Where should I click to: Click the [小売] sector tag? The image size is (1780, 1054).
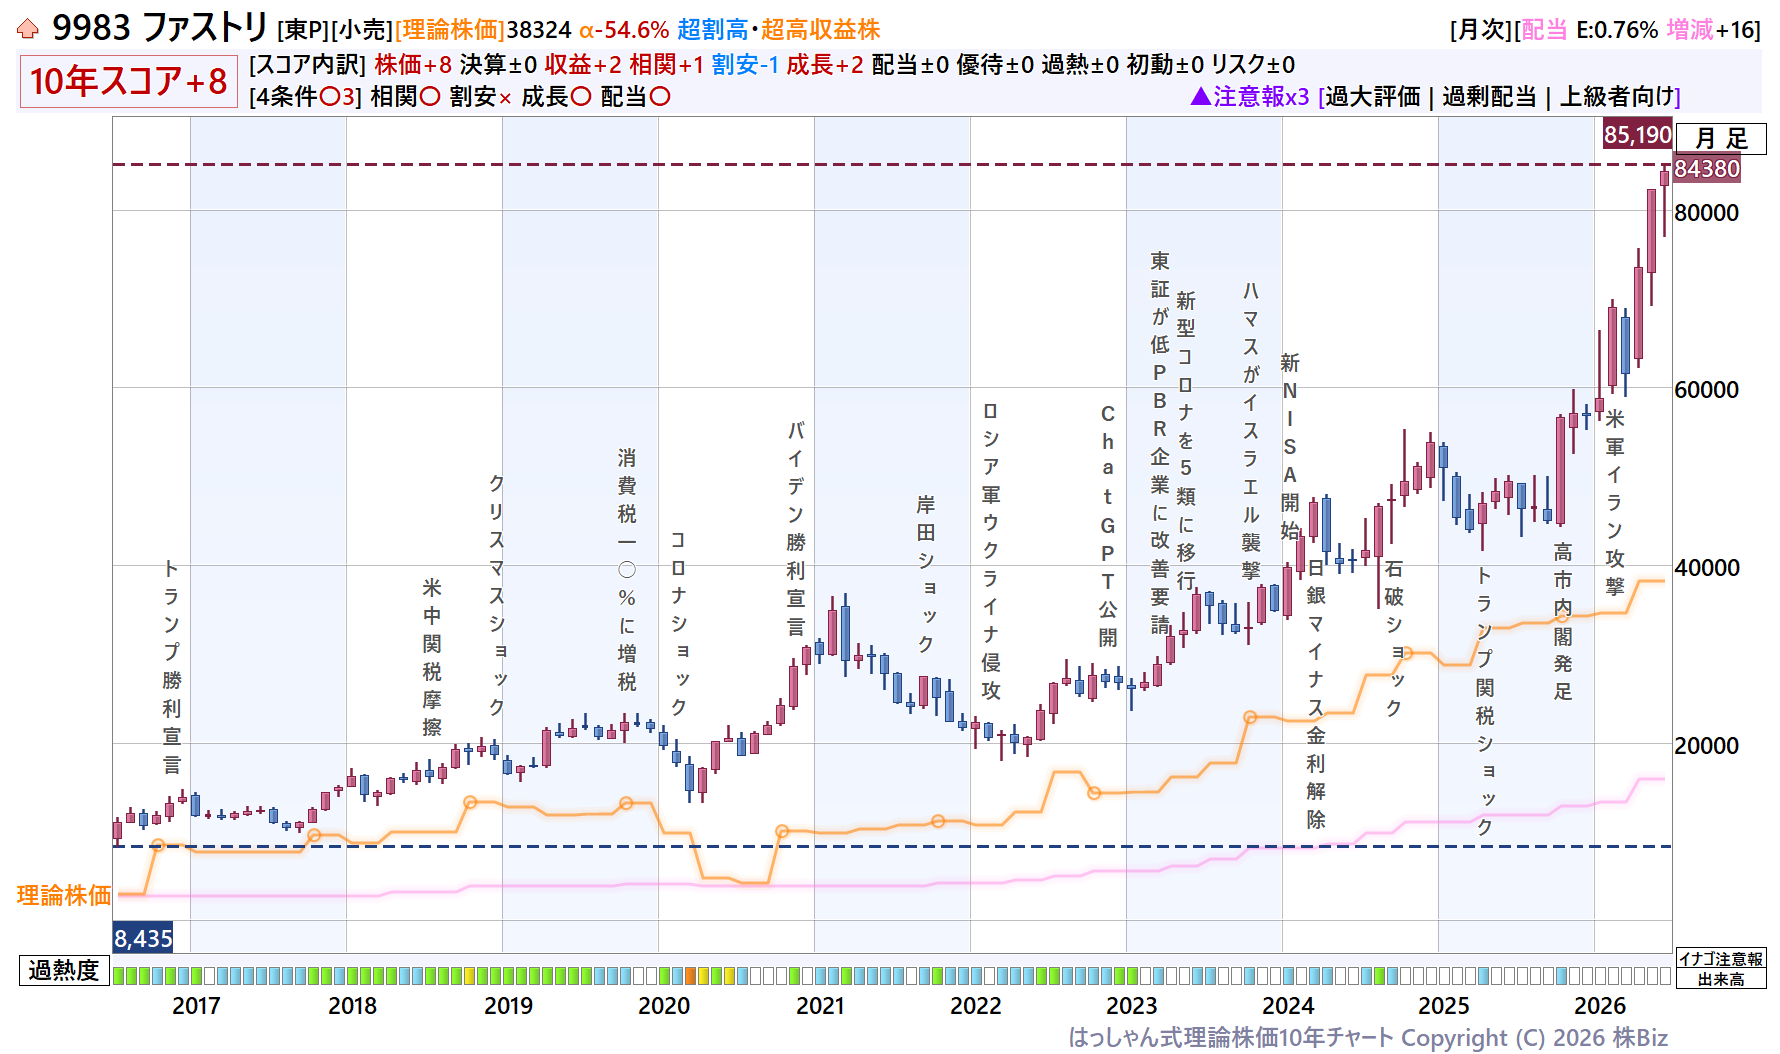click(361, 30)
